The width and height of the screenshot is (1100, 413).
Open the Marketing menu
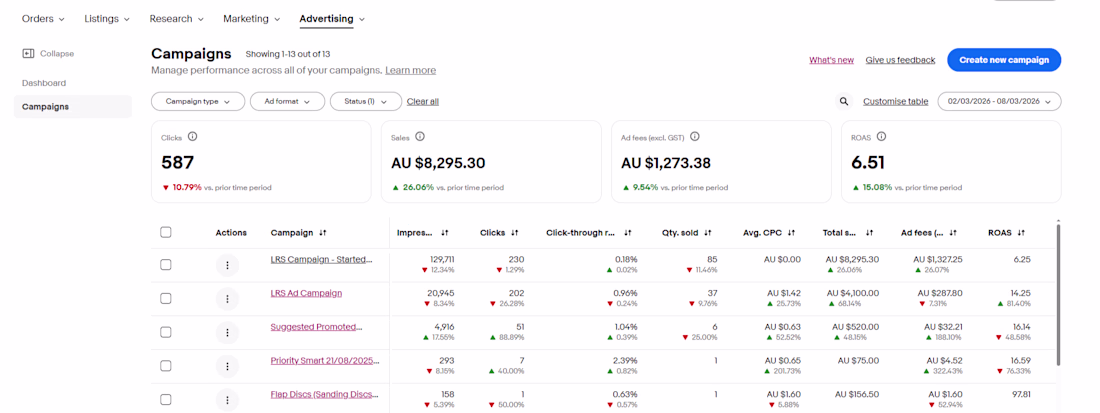pos(251,19)
